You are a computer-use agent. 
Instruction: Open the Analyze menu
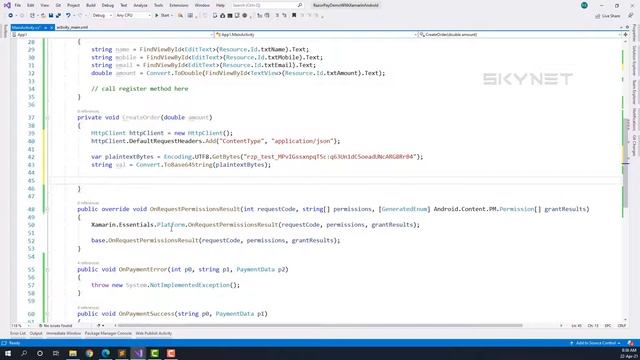pyautogui.click(x=140, y=5)
